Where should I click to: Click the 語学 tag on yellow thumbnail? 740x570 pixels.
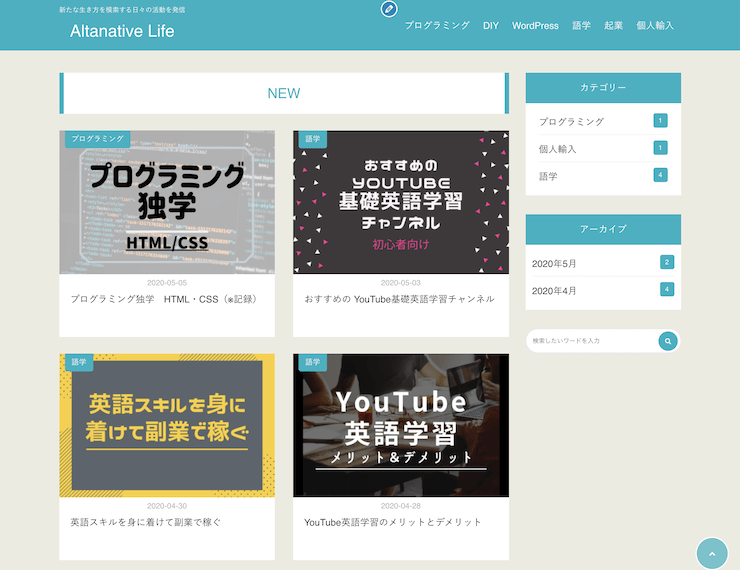[x=79, y=362]
